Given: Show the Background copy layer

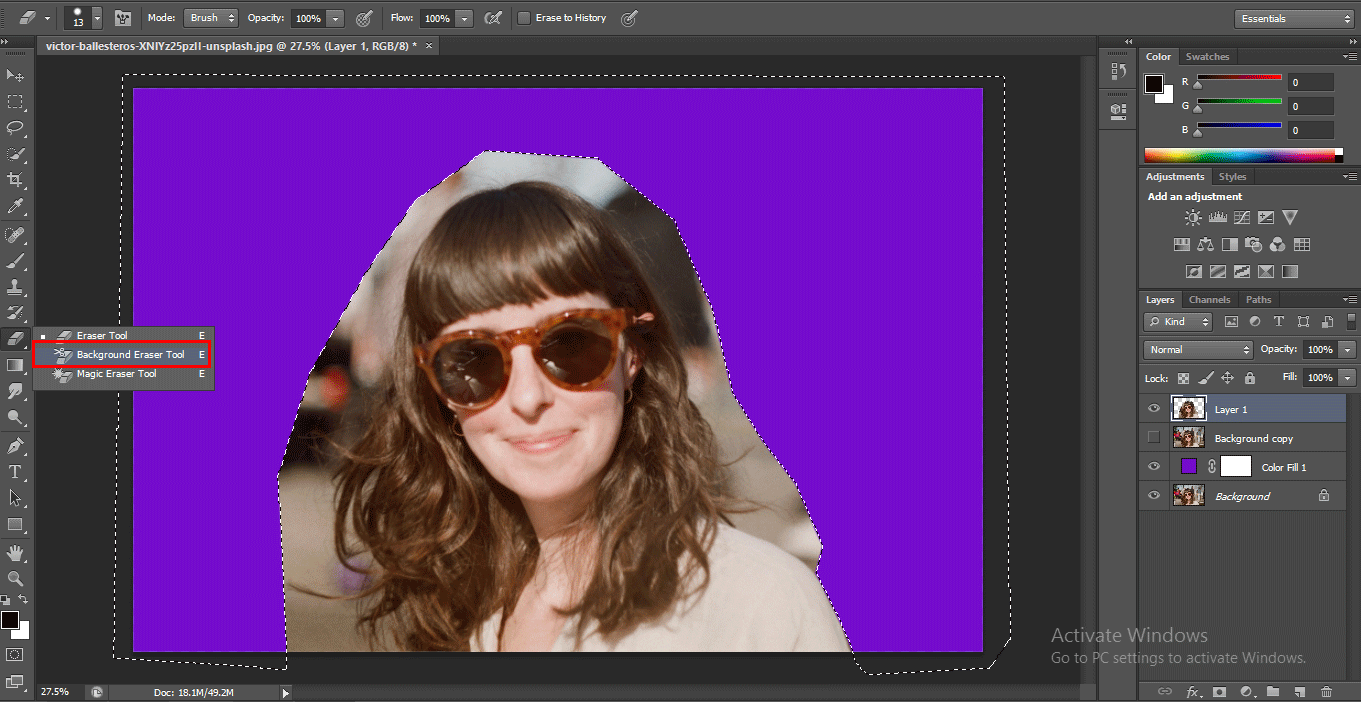Looking at the screenshot, I should (x=1154, y=438).
